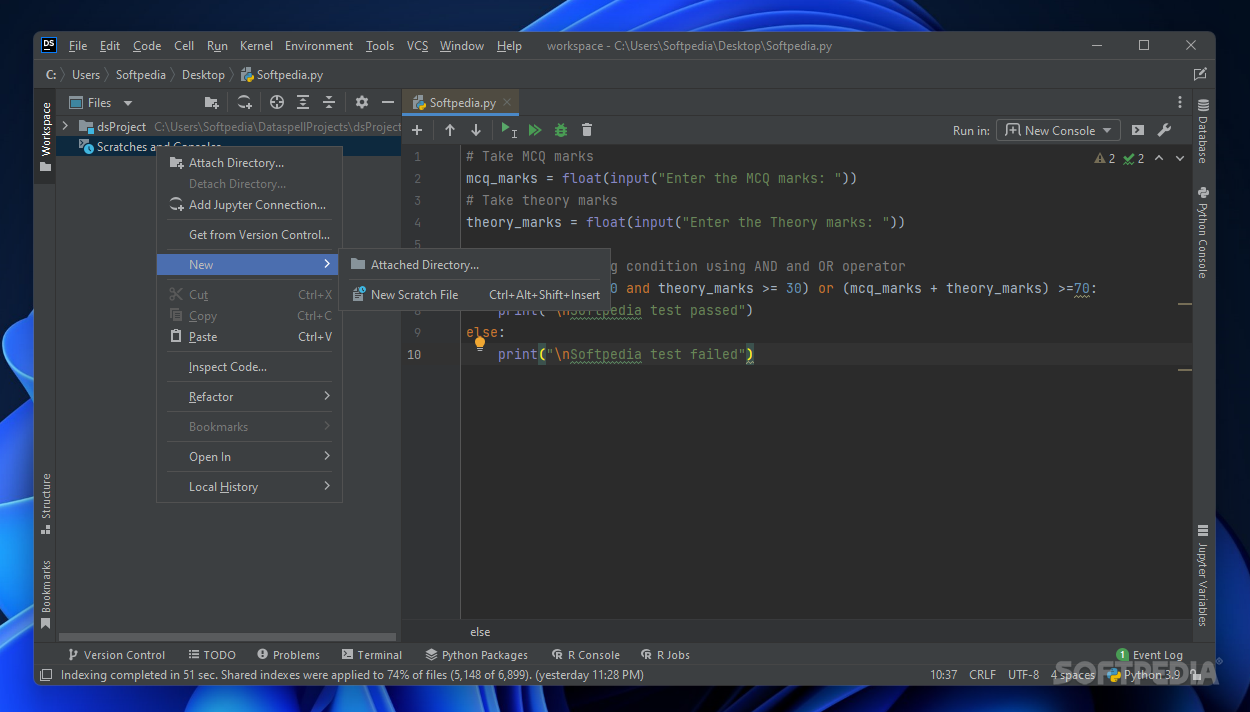Open the Problems tool window
Screen dimensions: 1250x712
[289, 655]
